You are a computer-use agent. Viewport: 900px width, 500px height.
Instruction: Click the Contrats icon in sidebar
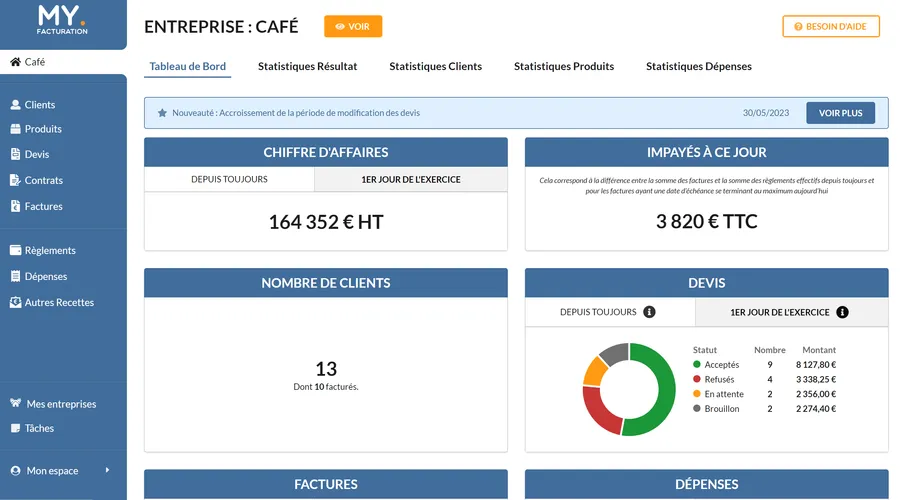(15, 181)
